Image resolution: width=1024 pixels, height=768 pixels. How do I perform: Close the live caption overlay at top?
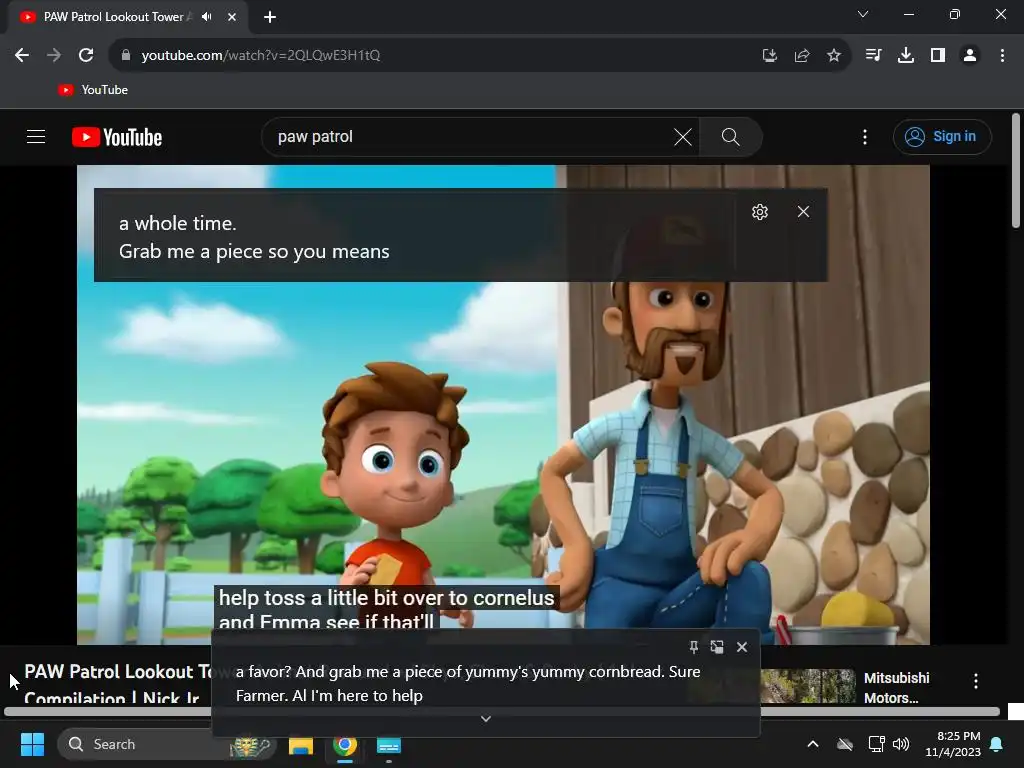(803, 212)
